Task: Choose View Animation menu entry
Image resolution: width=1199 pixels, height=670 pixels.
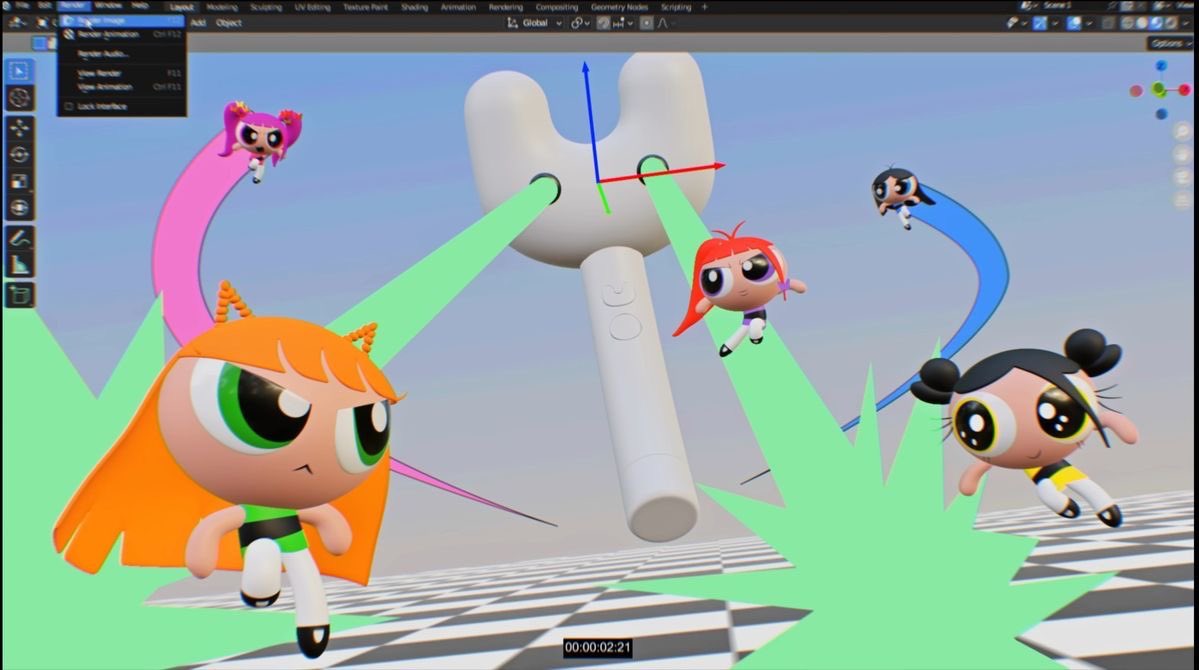Action: (122, 87)
